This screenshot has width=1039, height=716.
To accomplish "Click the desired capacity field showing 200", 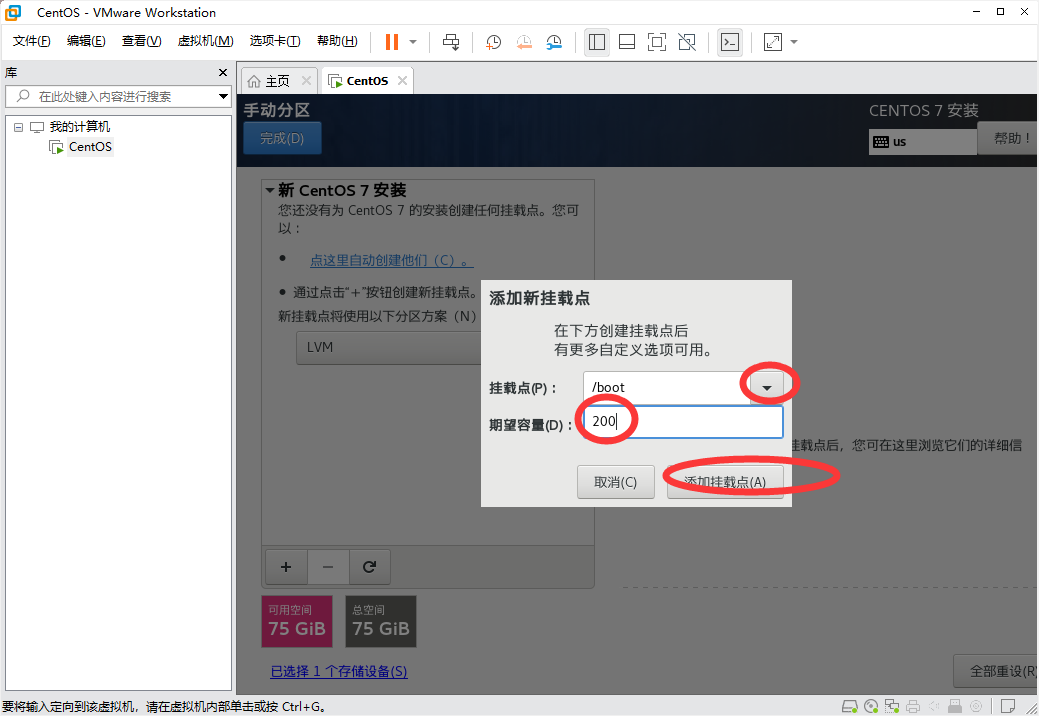I will tap(683, 421).
